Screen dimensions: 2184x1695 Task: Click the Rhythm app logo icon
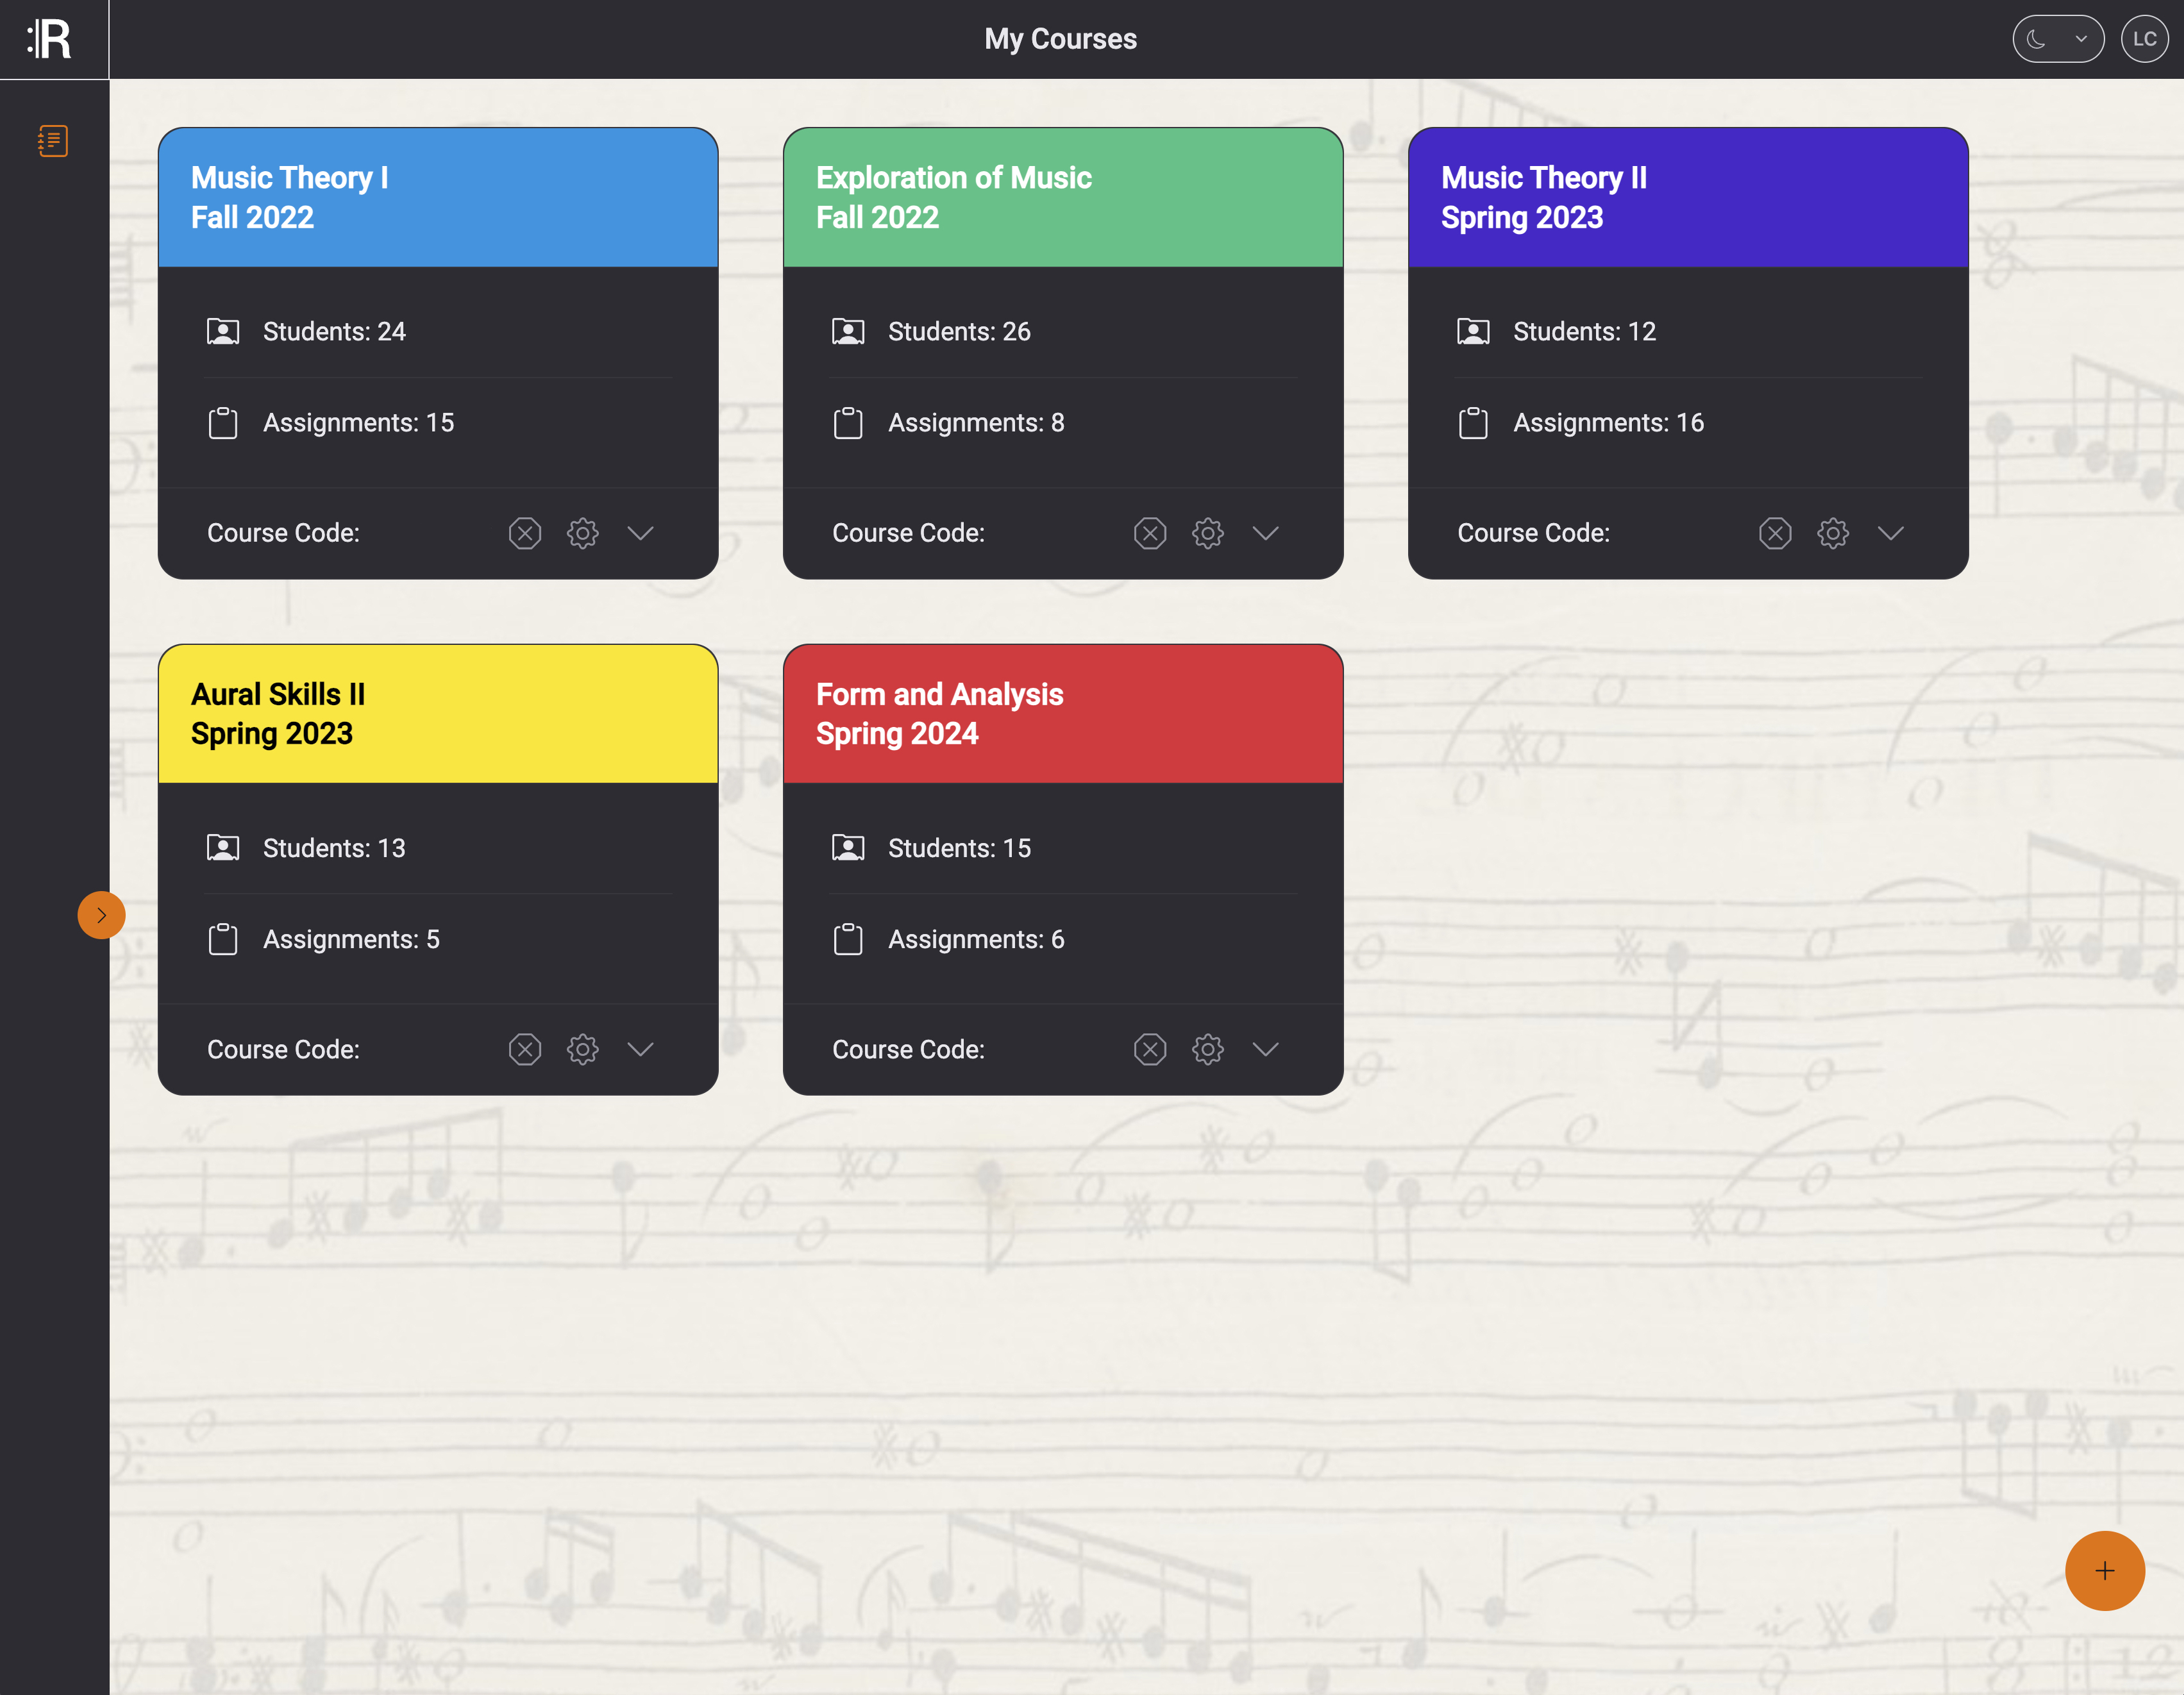pyautogui.click(x=50, y=39)
